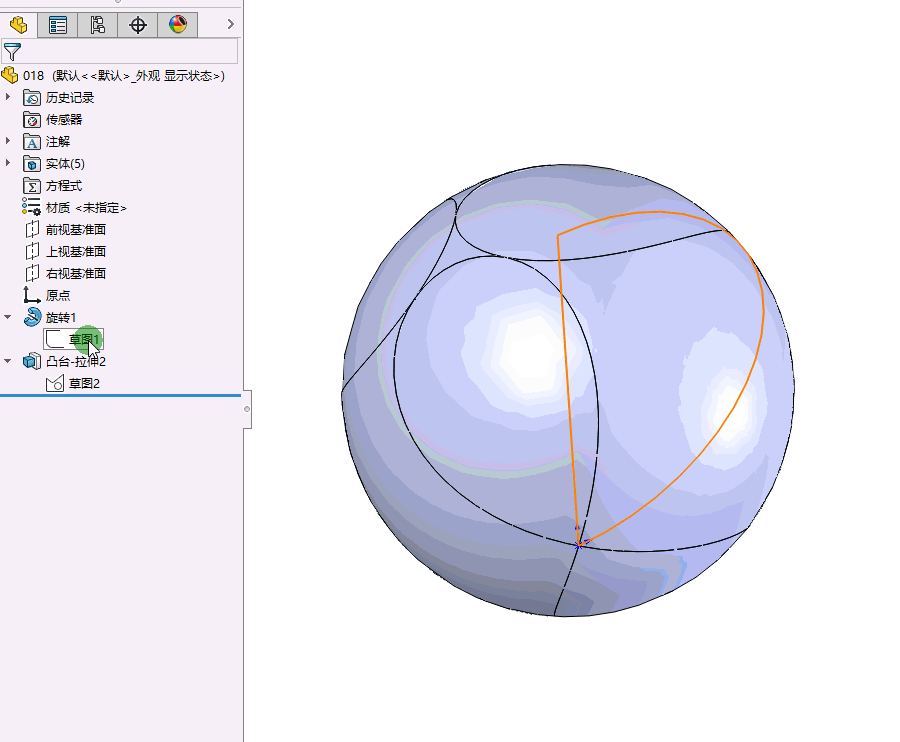900x742 pixels.
Task: Switch to the FeatureManager design tree tab
Action: click(x=17, y=24)
